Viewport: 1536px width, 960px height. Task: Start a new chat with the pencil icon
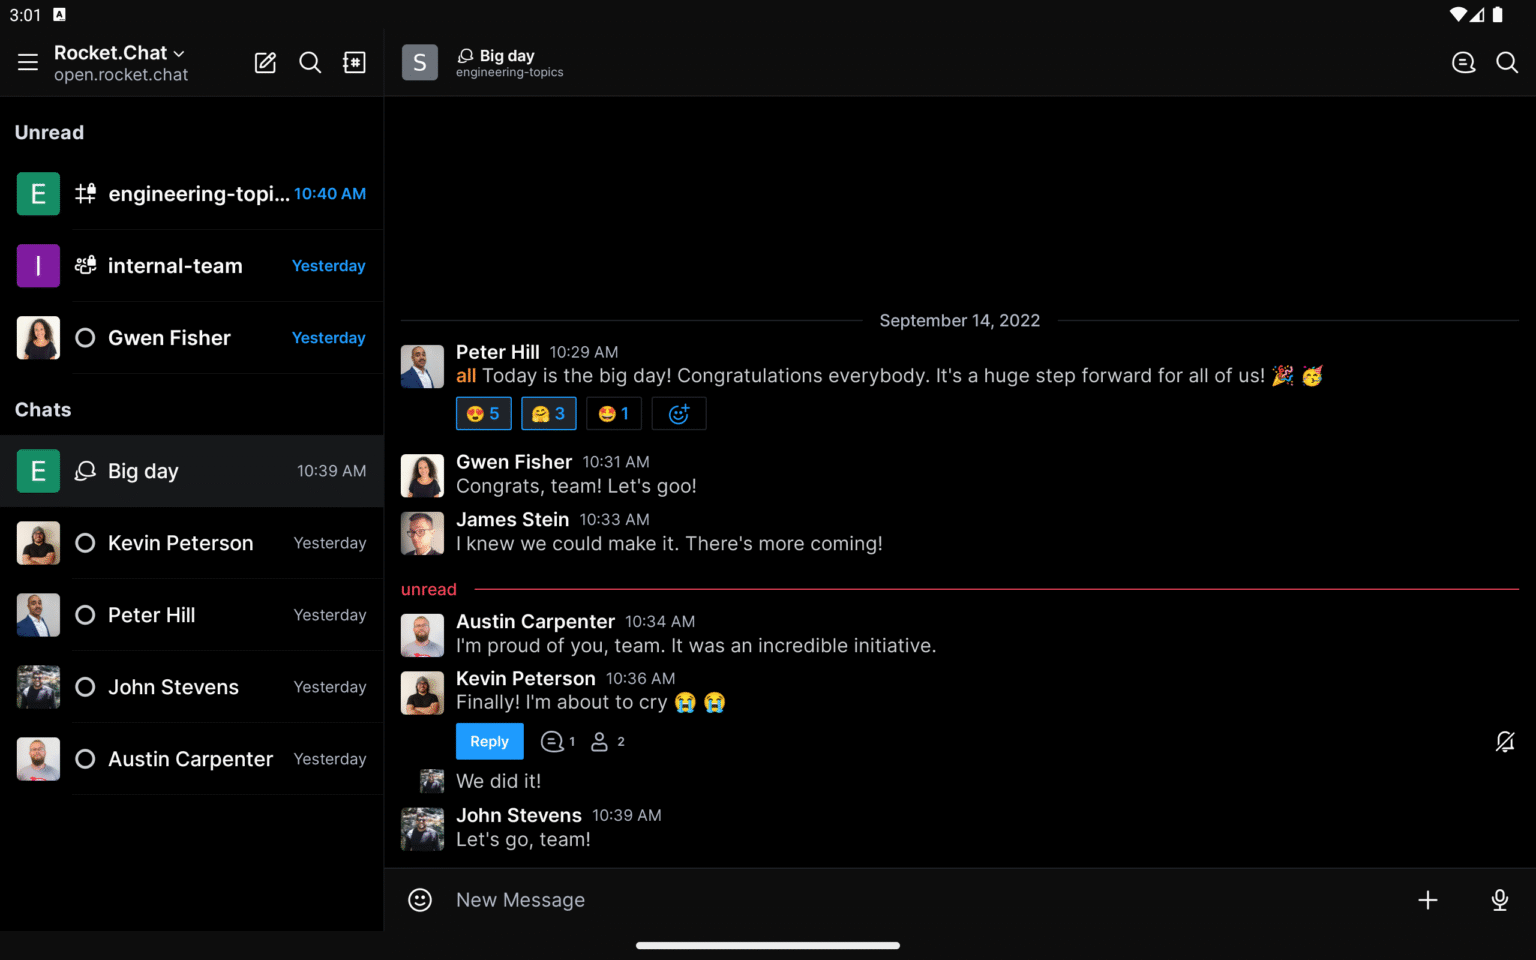(x=265, y=62)
